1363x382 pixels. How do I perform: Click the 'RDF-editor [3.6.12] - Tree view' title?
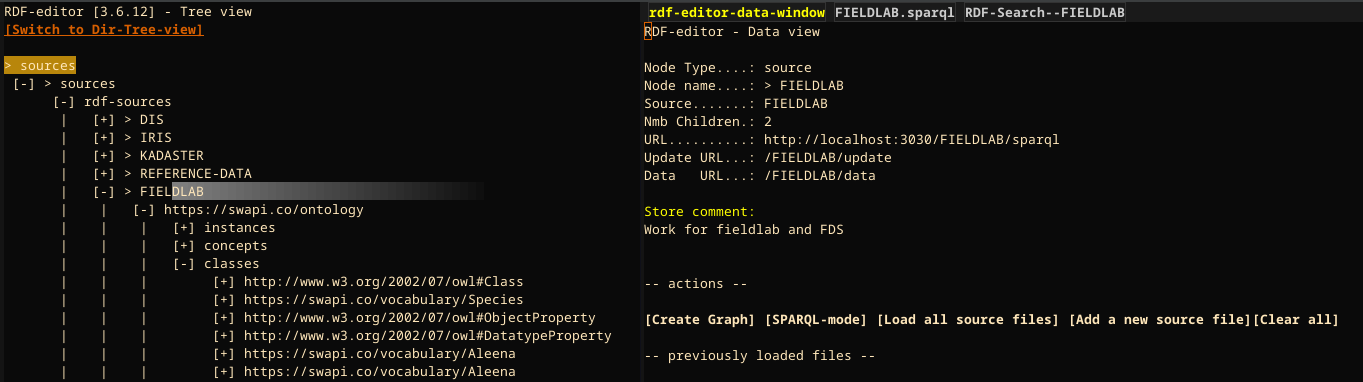pyautogui.click(x=128, y=12)
